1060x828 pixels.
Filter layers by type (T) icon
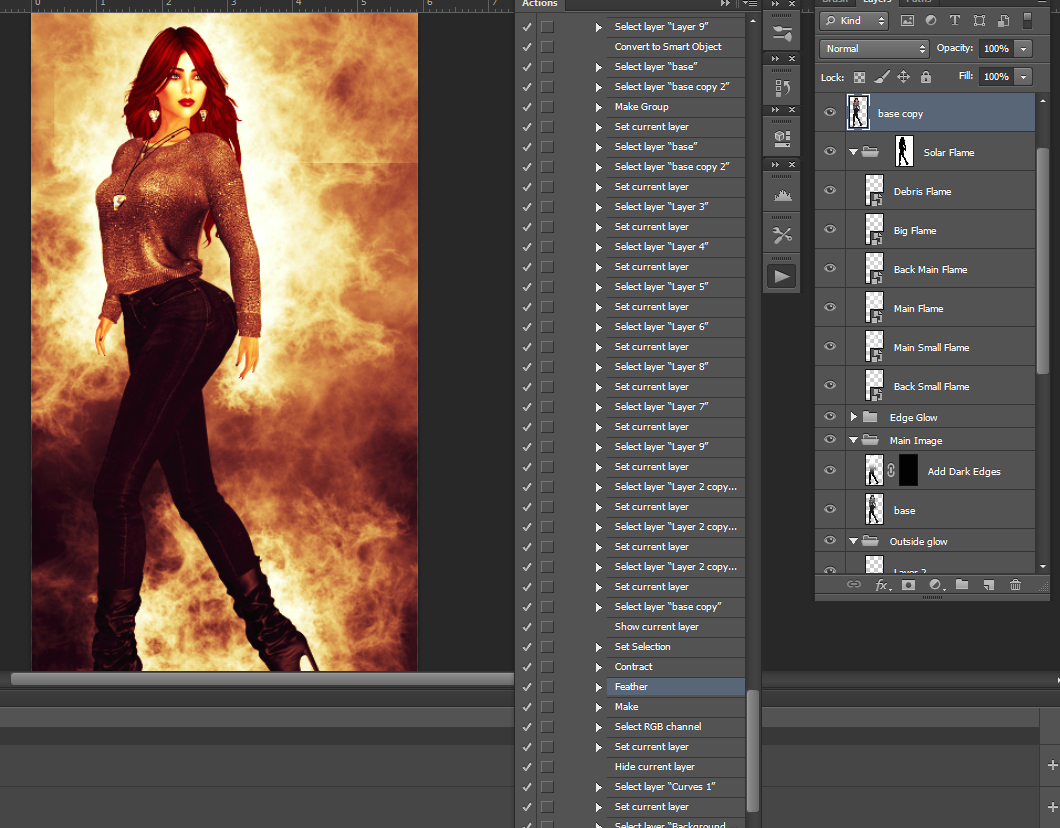coord(955,20)
